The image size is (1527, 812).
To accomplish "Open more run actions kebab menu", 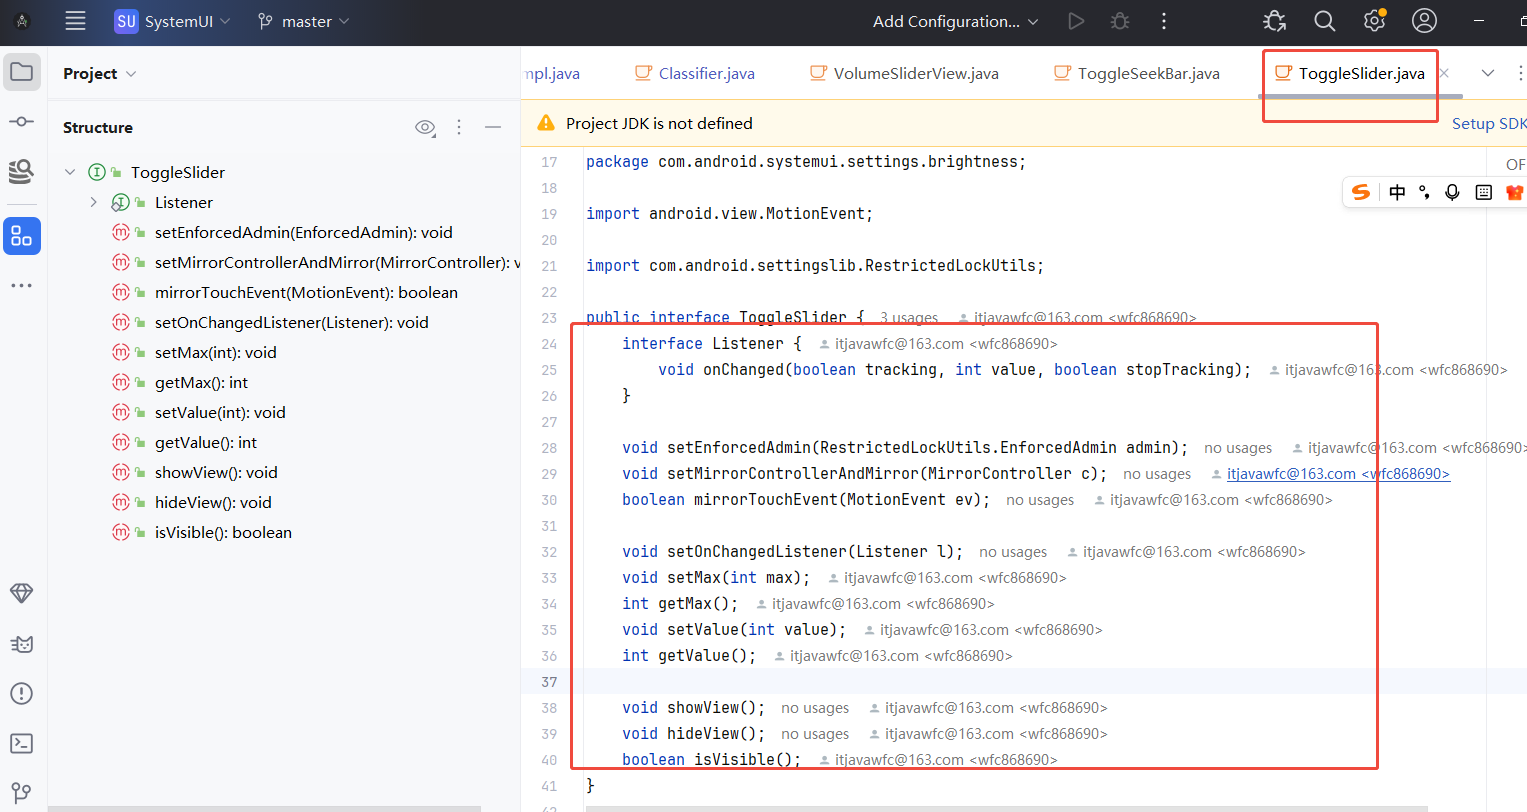I will [x=1164, y=21].
